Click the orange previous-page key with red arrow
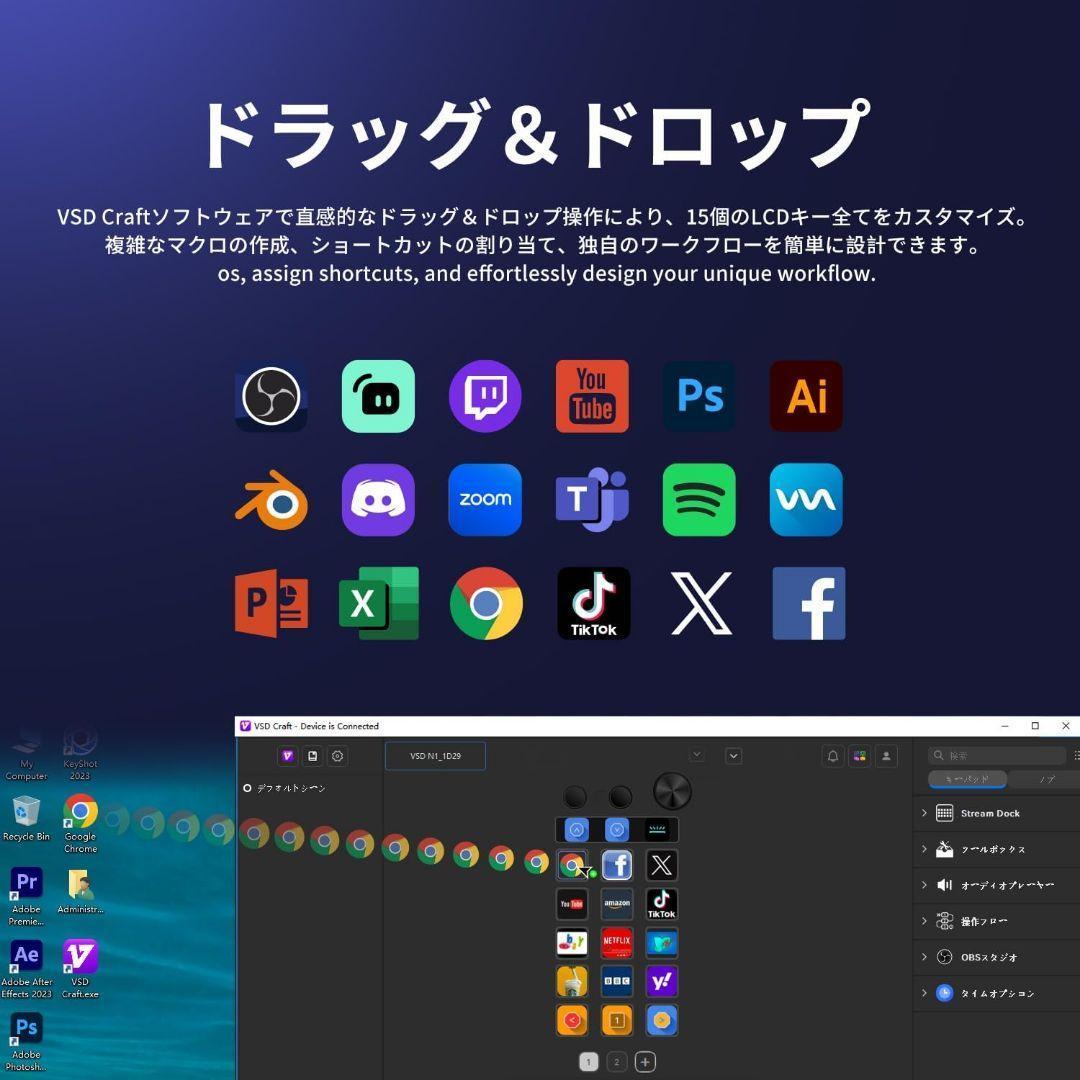 pyautogui.click(x=572, y=1021)
